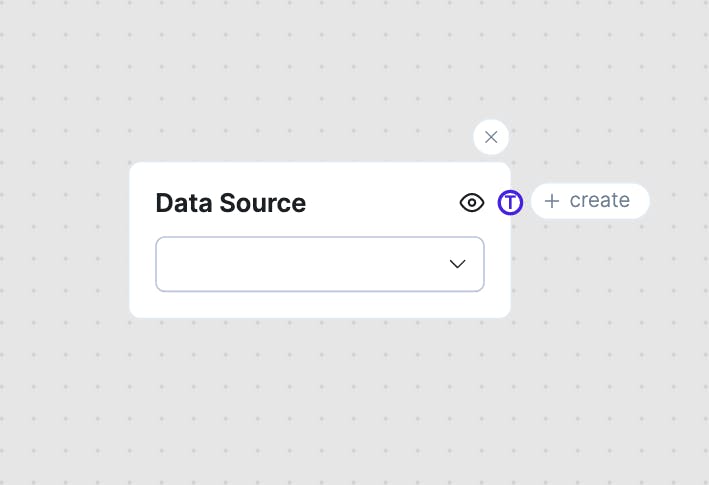The image size is (709, 485).
Task: Click the plus icon beside create
Action: pyautogui.click(x=552, y=201)
